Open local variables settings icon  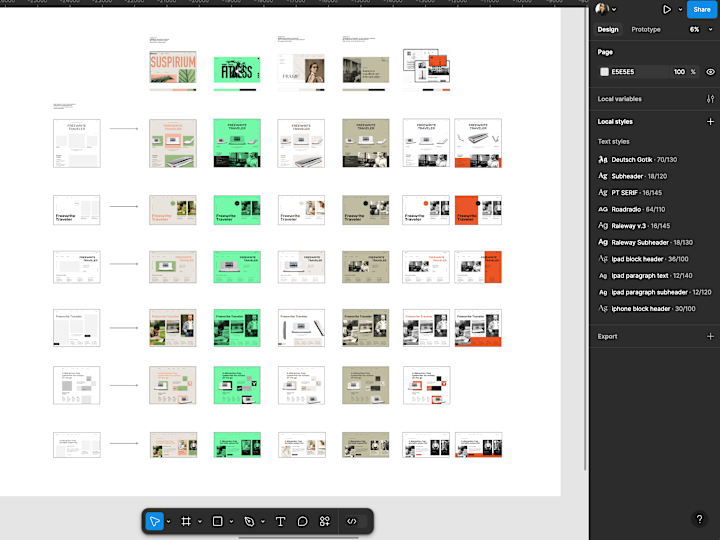[710, 99]
